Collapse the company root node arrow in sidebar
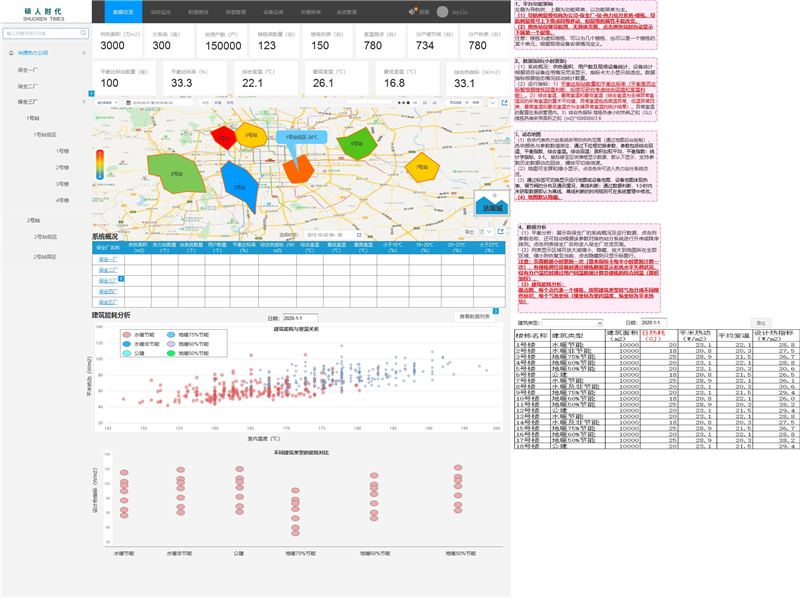Viewport: 800px width, 598px height. (x=84, y=53)
